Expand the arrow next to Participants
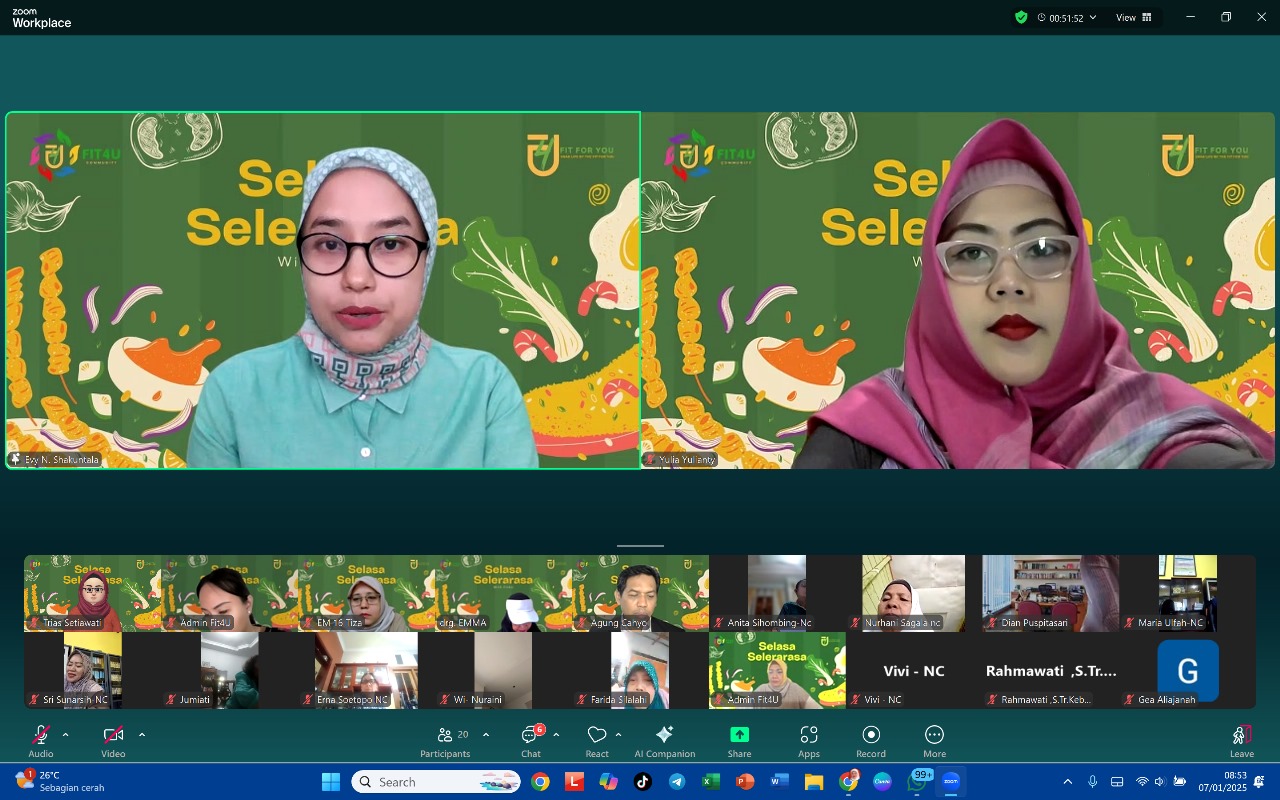1280x800 pixels. coord(486,735)
